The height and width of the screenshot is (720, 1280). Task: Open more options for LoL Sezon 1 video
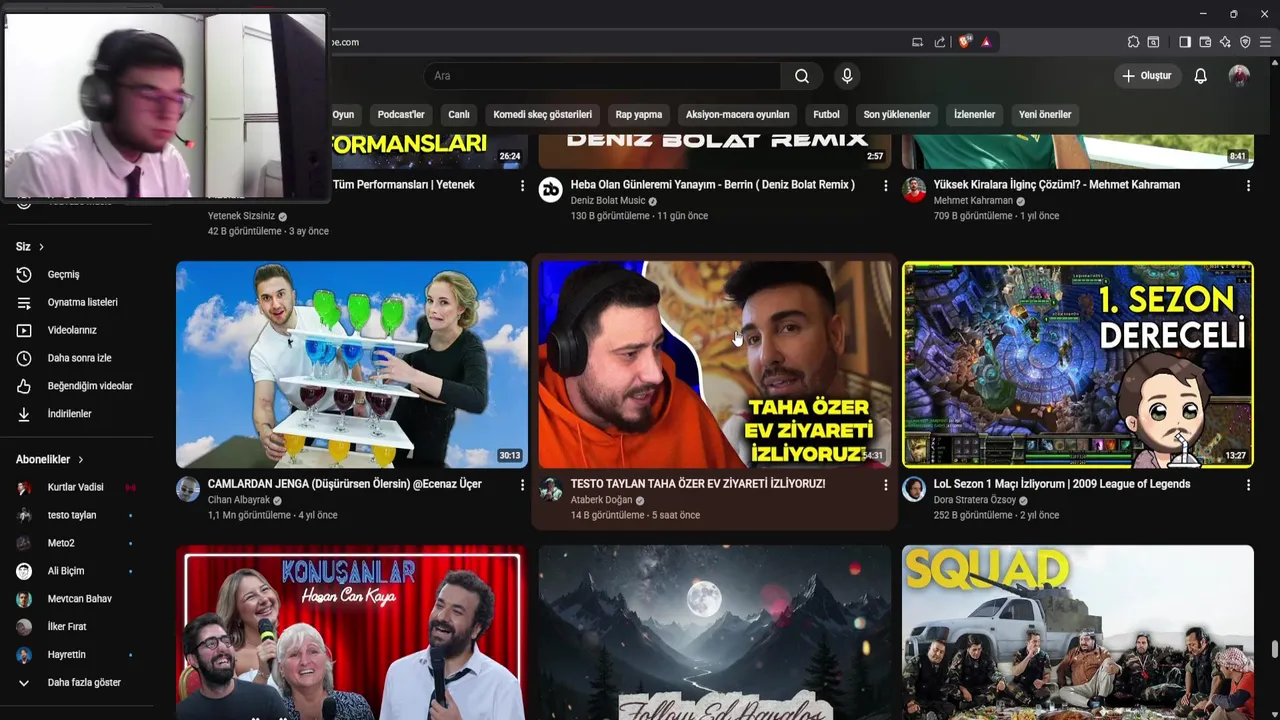[x=1248, y=485]
